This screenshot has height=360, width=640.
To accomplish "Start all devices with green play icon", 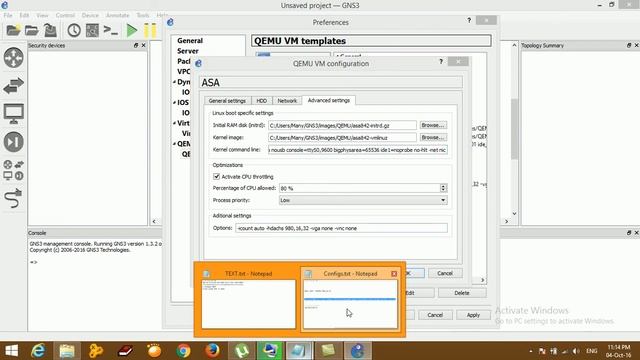I will pos(131,30).
